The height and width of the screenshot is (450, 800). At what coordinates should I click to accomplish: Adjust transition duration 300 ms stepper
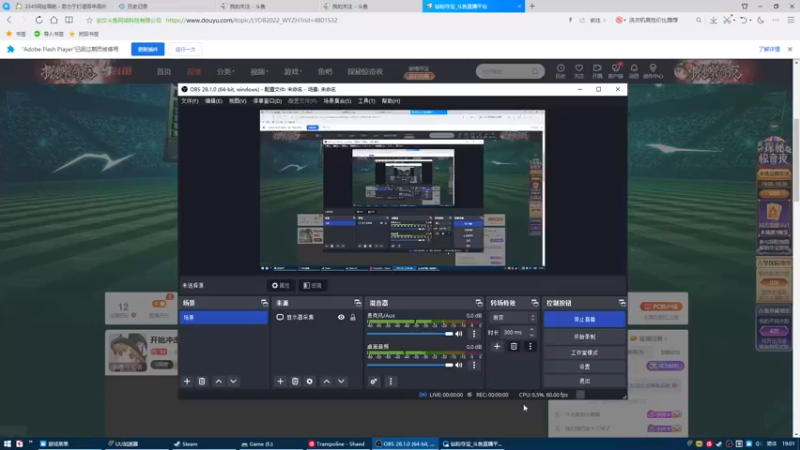coord(532,332)
